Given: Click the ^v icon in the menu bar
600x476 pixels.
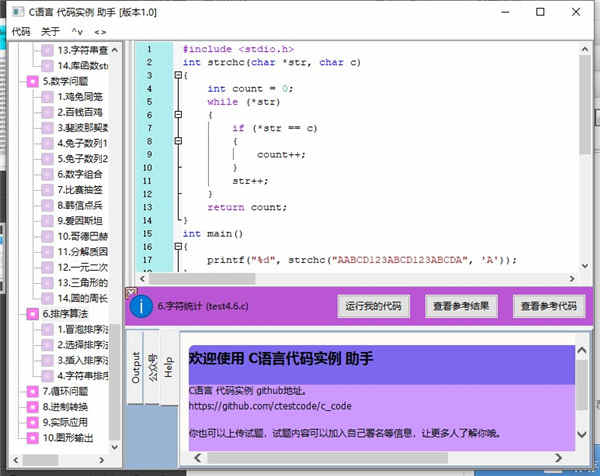Looking at the screenshot, I should 77,32.
